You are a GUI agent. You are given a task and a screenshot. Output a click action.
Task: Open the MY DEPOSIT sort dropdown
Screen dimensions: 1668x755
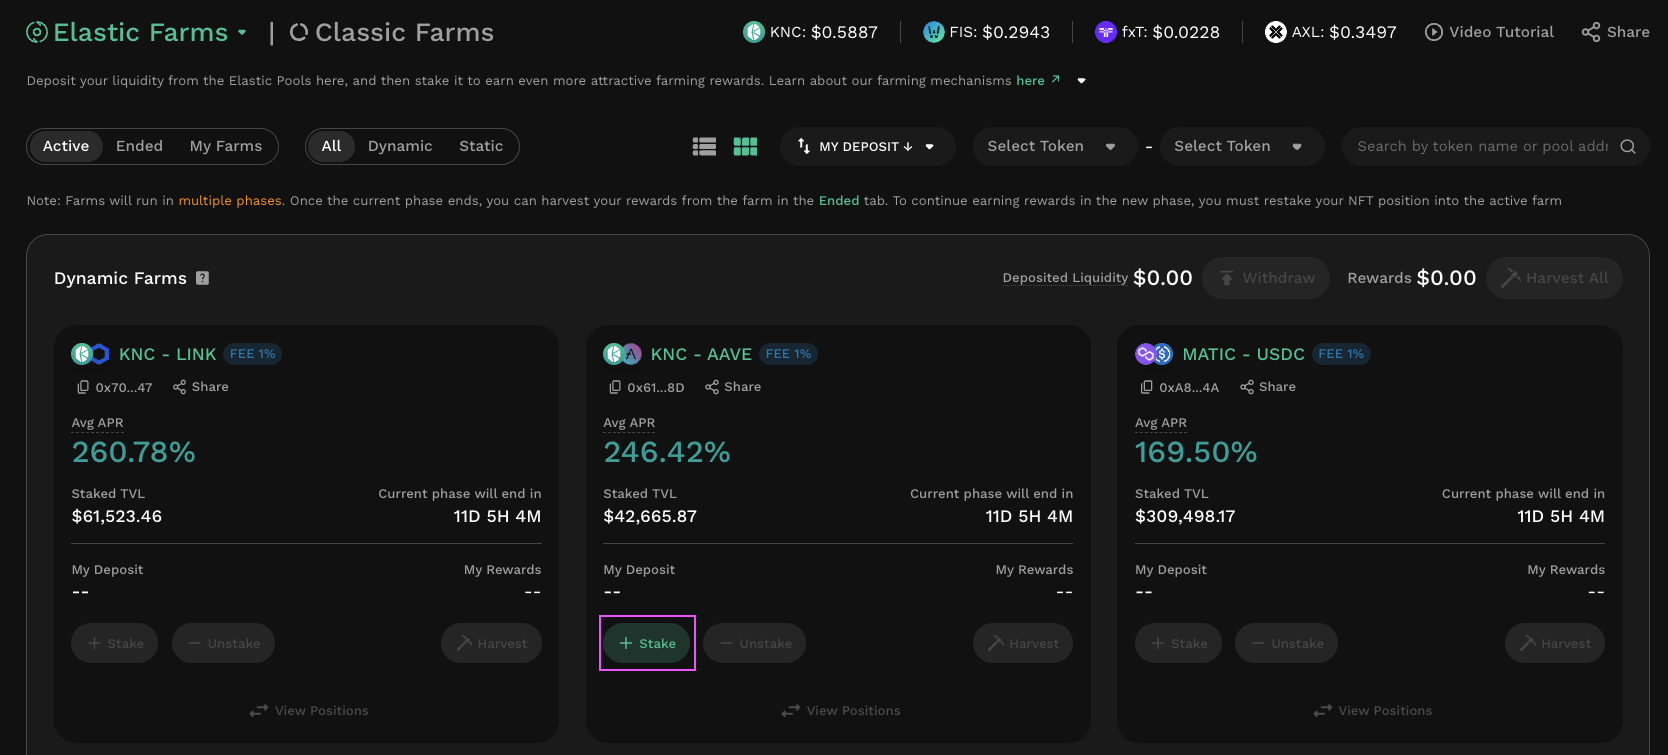click(867, 147)
